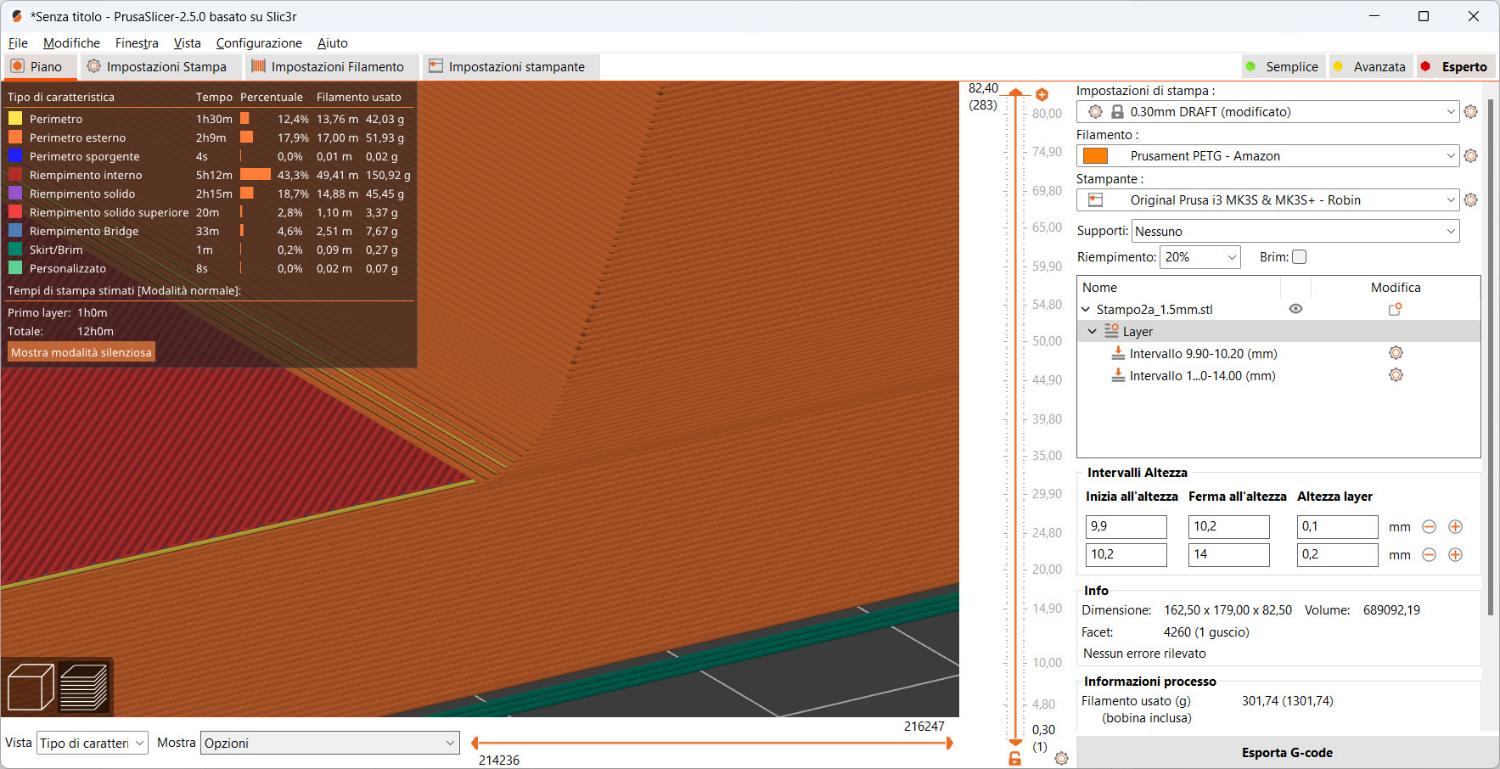
Task: Toggle Riempimento solido feature visibility
Action: 15,193
